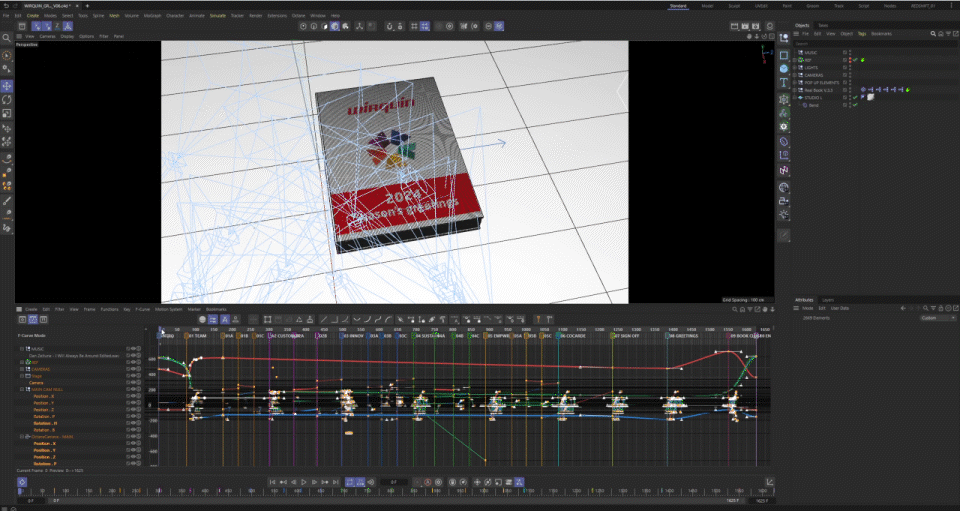
Task: Open the Custom dropdown in Attributes panel
Action: point(937,318)
